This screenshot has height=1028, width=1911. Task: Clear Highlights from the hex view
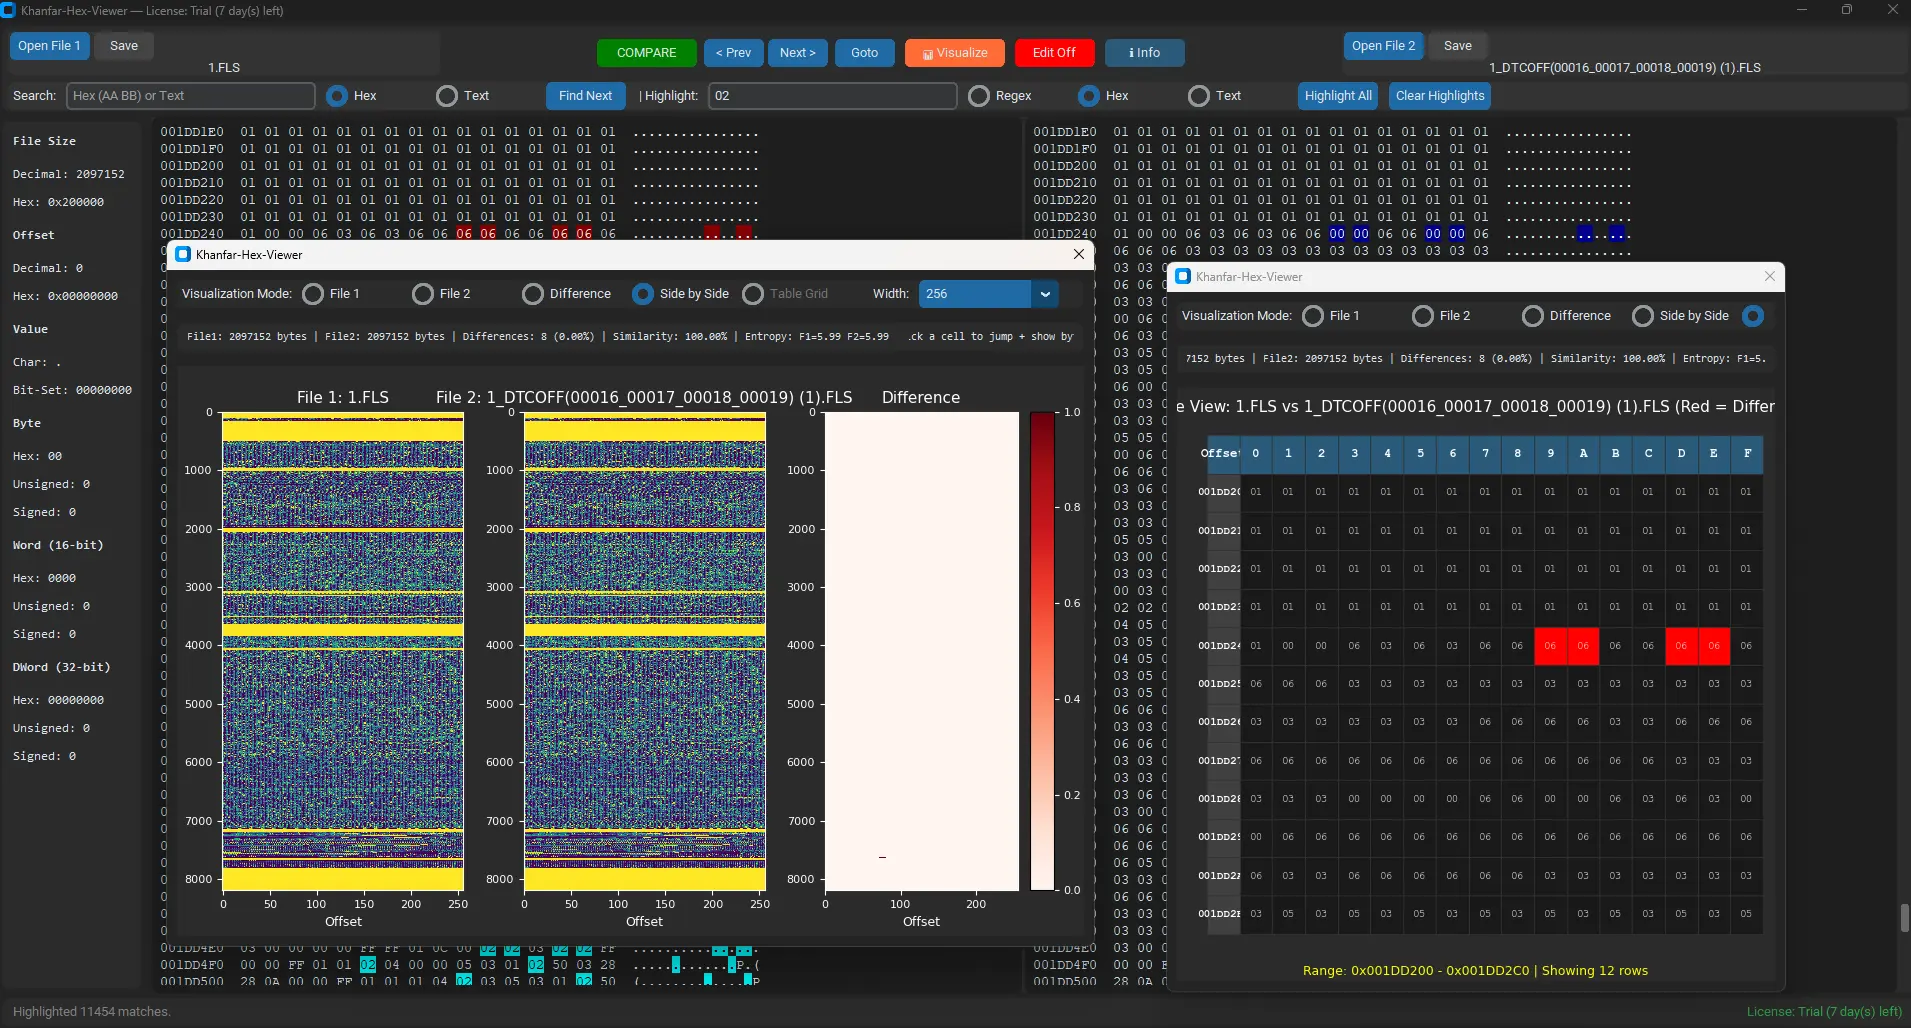(1438, 96)
